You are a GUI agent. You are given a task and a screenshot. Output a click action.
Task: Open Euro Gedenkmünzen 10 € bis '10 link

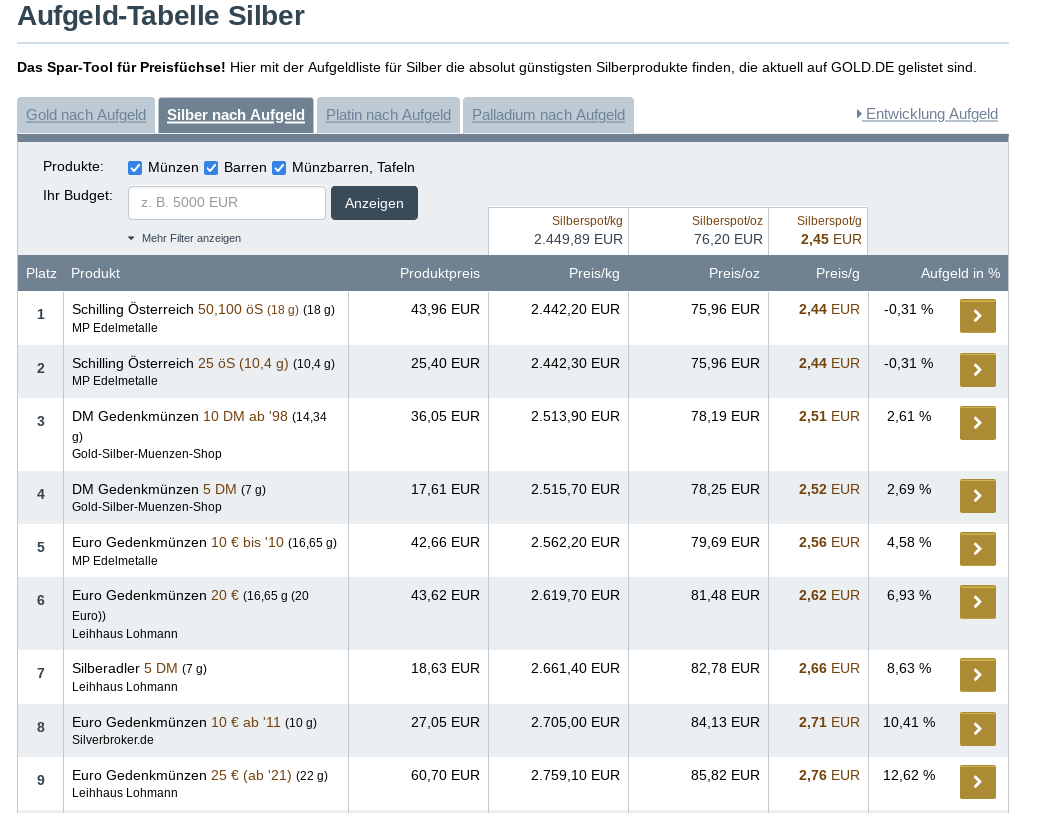(x=204, y=542)
